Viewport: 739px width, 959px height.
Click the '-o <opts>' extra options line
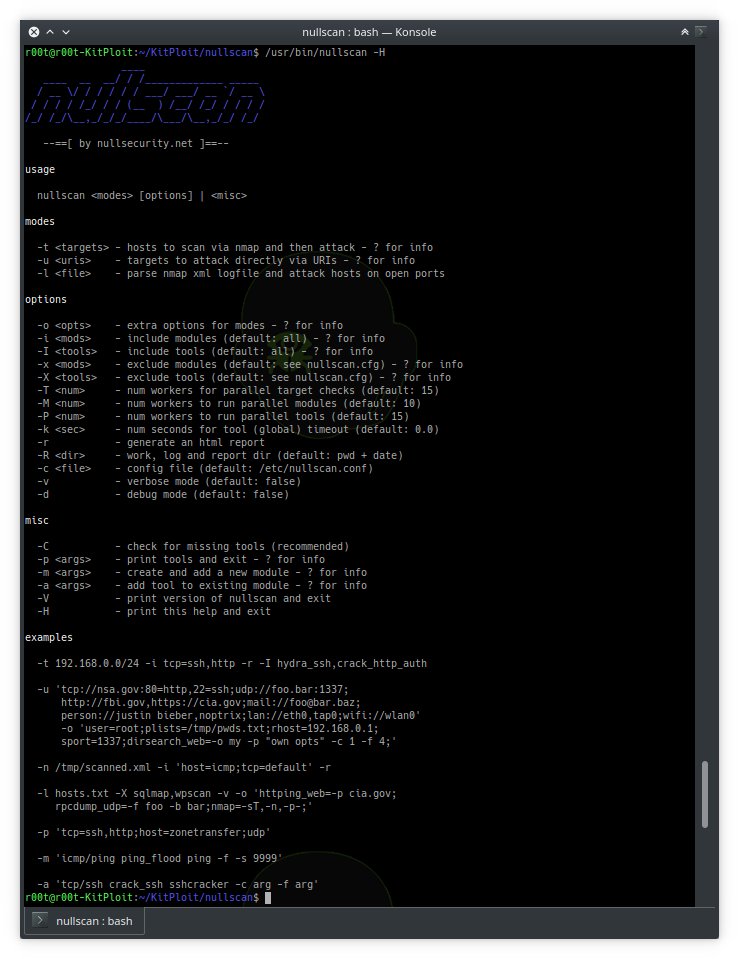[190, 325]
